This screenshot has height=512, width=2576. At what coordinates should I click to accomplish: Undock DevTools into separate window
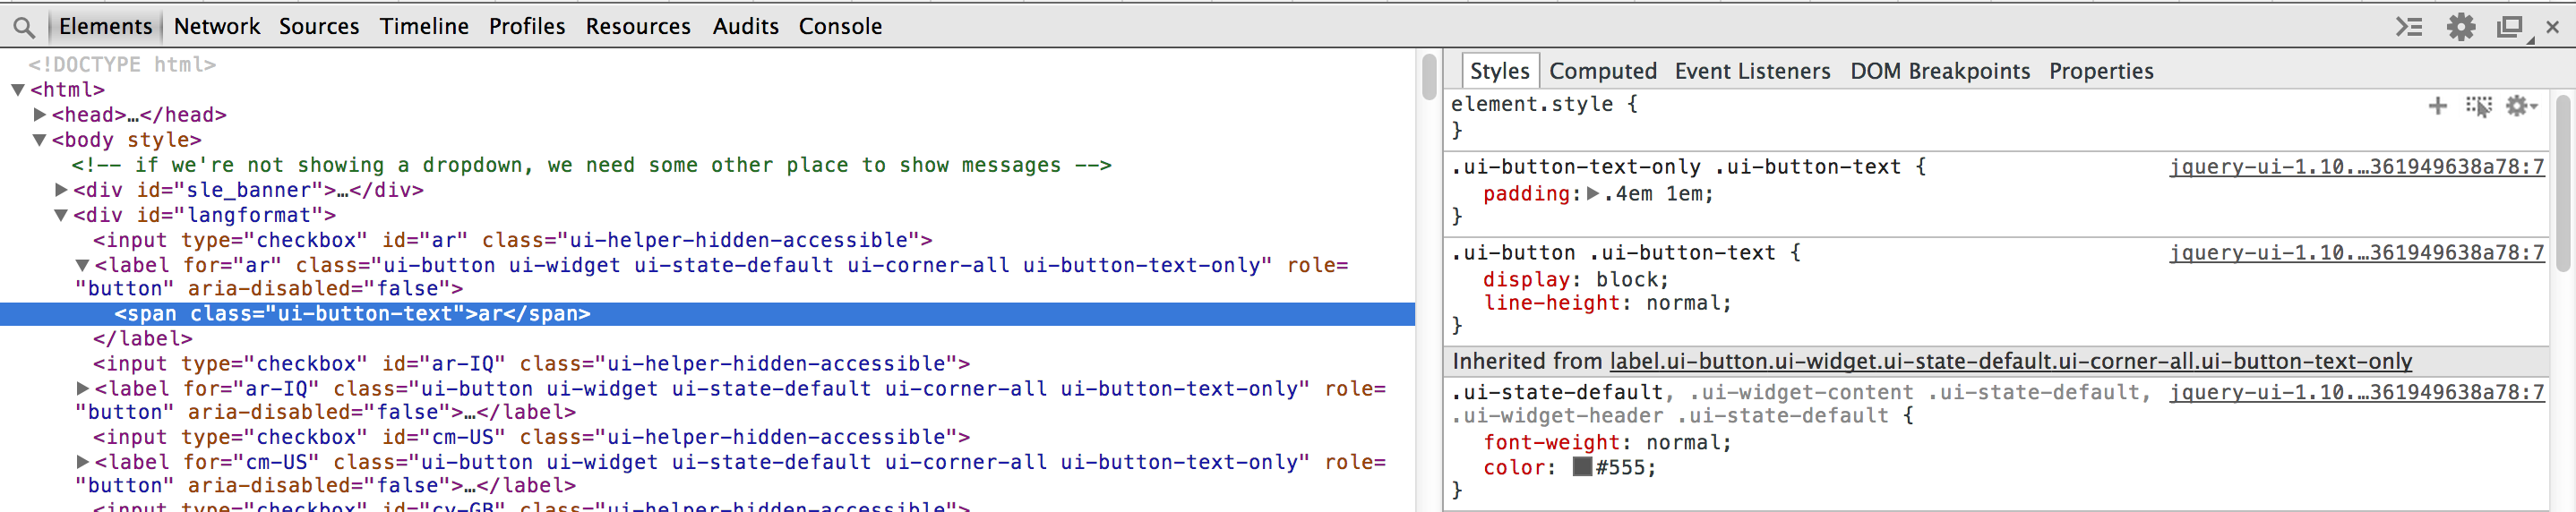(2512, 28)
